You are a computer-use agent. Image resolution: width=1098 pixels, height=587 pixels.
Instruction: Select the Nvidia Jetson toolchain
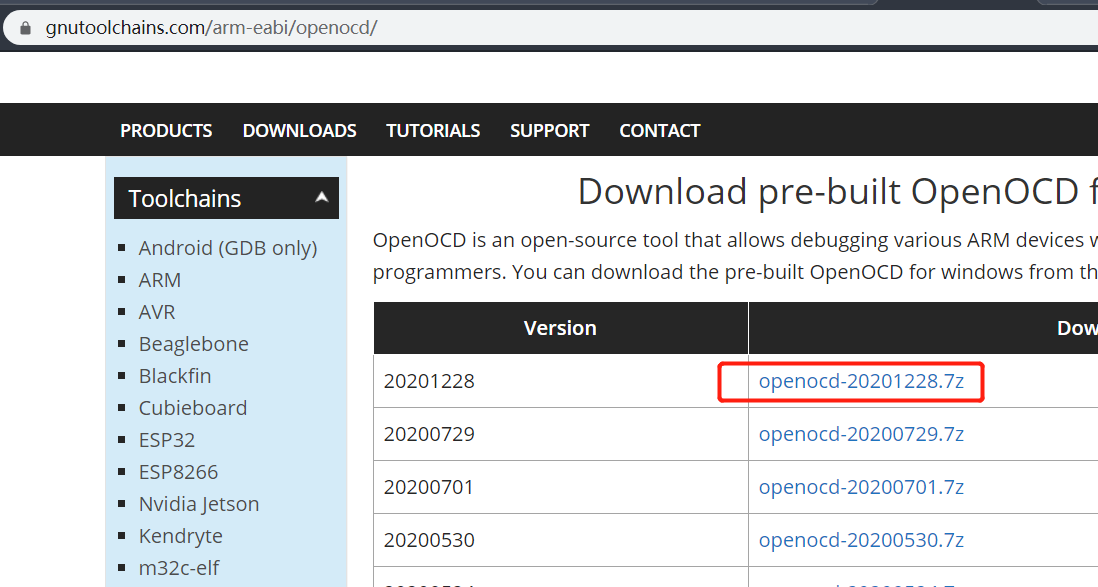(x=199, y=504)
